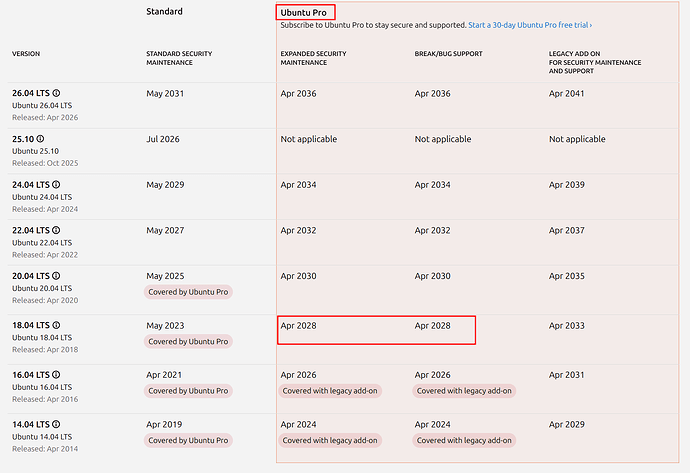Click STANDARD SECURITY MAINTENANCE header

click(x=179, y=58)
